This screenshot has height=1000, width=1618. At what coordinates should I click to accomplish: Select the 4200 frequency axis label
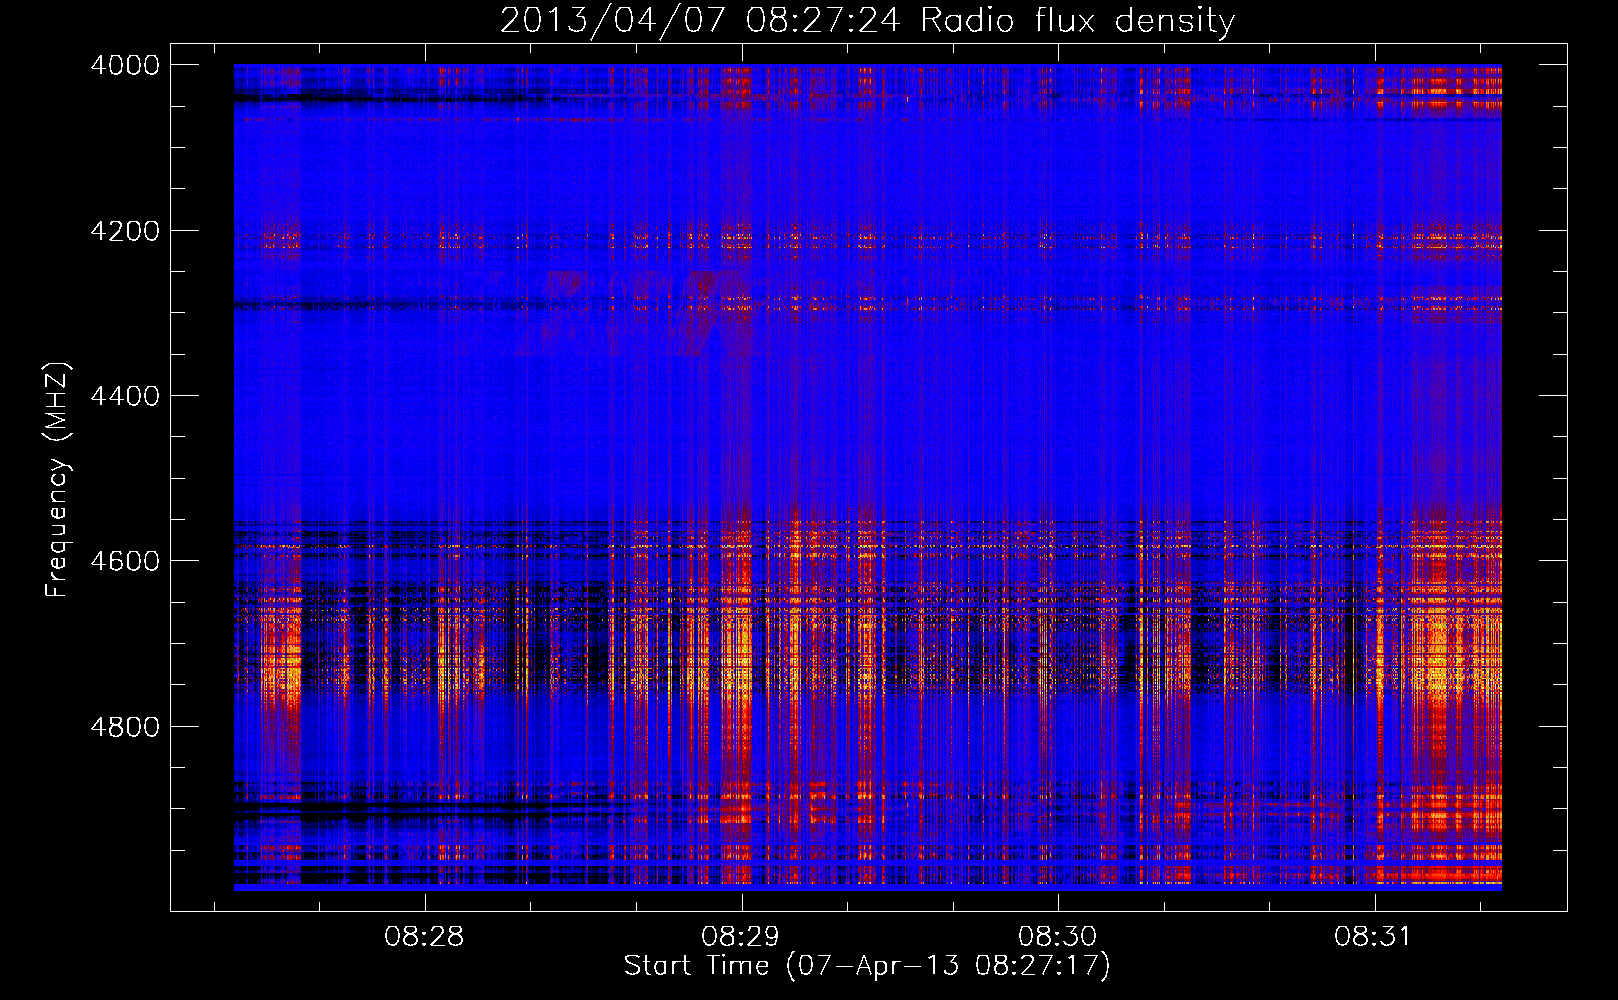pos(124,231)
